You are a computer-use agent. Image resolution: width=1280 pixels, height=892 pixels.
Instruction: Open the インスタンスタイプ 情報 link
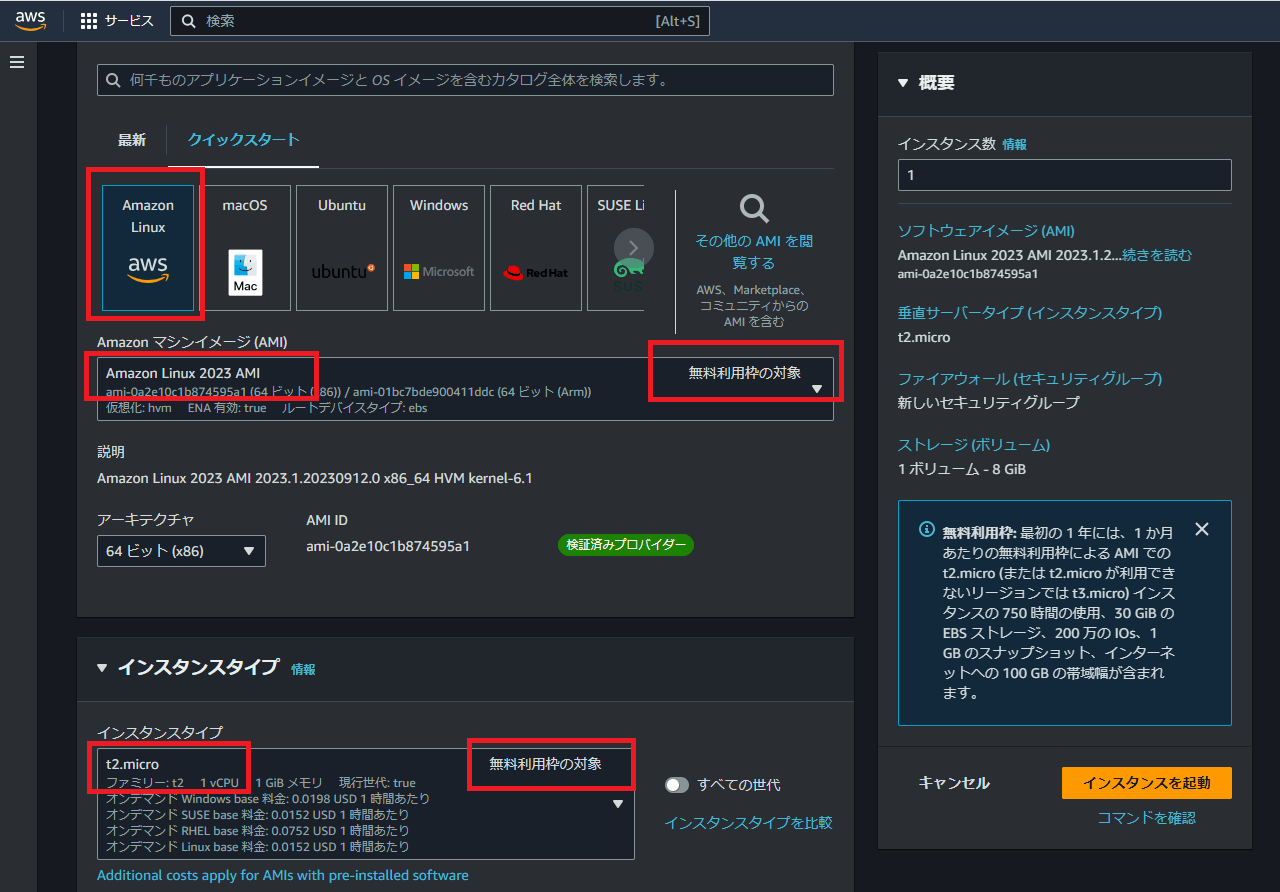click(303, 669)
